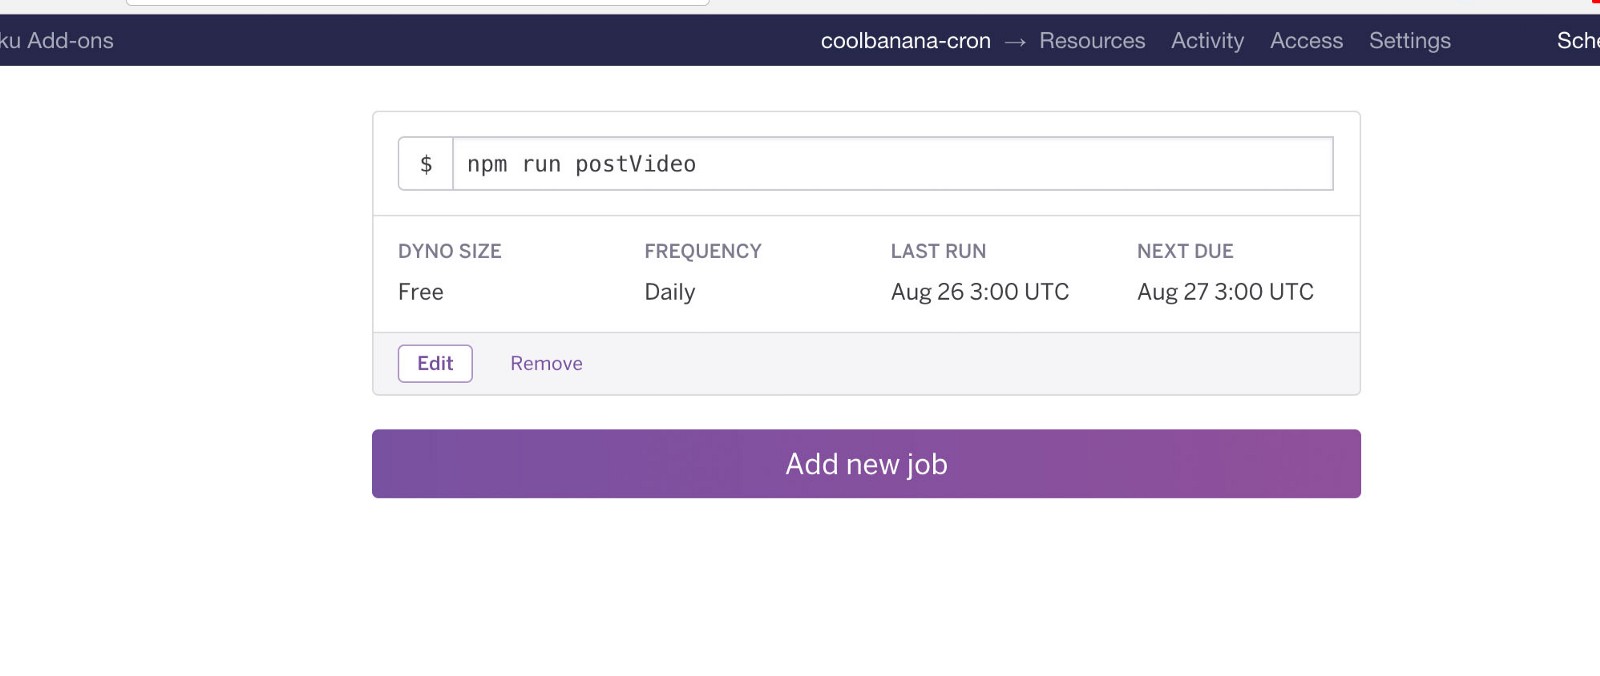Viewport: 1600px width, 676px height.
Task: Click the NEXT DUE column label
Action: pos(1185,251)
